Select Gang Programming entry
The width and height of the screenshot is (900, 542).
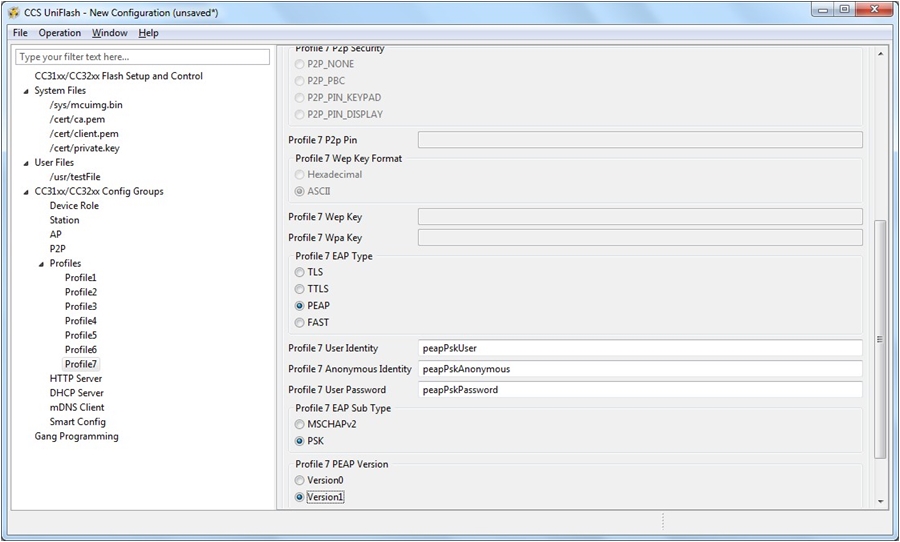(x=76, y=436)
